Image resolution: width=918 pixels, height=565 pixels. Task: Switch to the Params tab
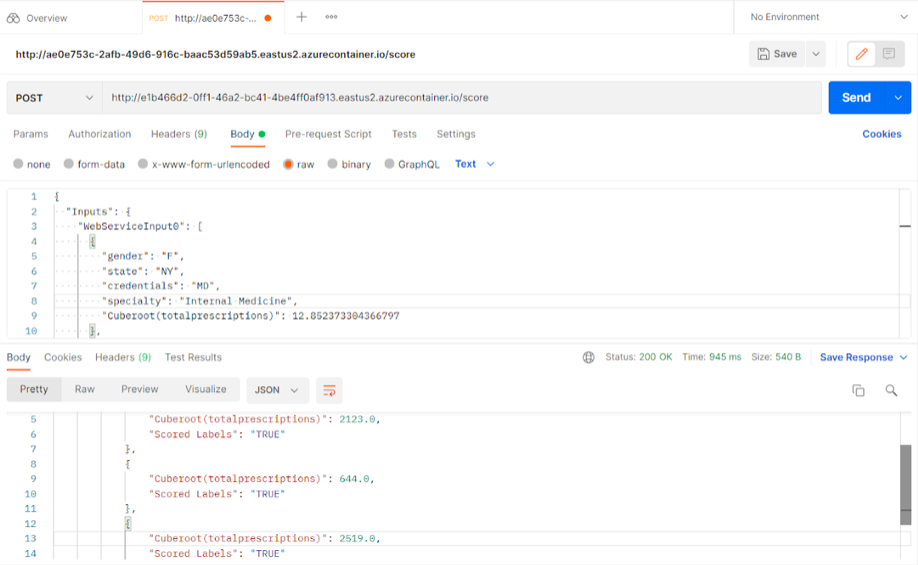30,134
